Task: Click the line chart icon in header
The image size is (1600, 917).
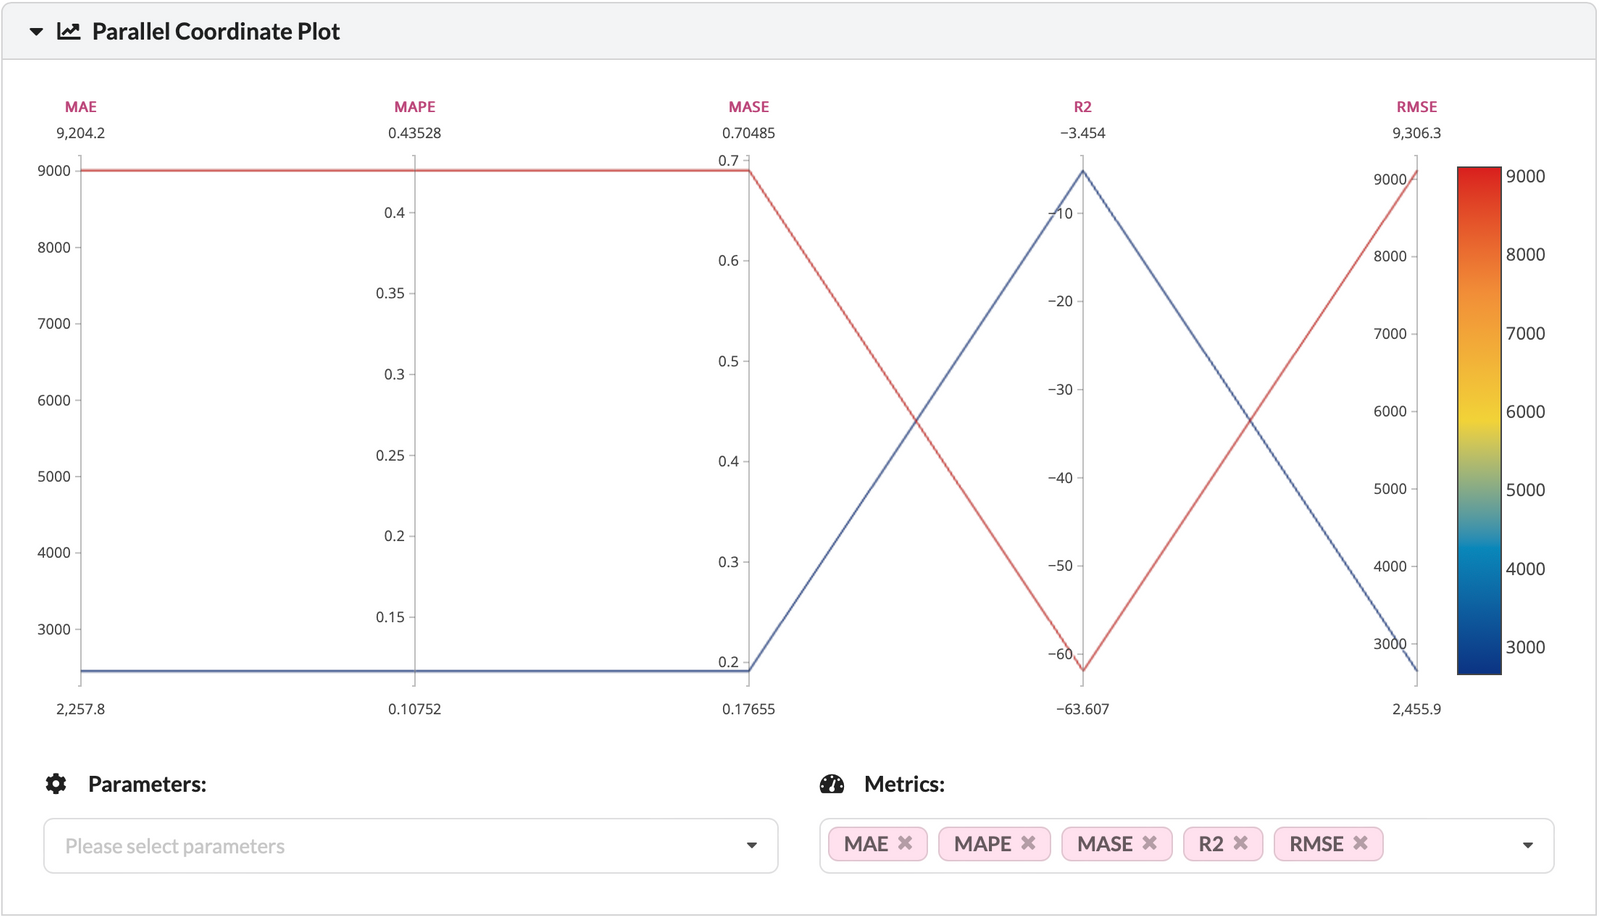Action: pos(69,32)
